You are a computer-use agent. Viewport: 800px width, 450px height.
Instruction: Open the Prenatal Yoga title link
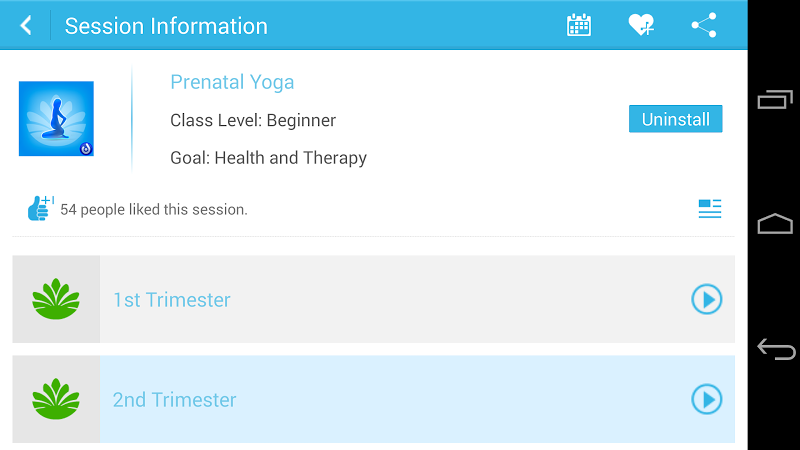(x=232, y=82)
